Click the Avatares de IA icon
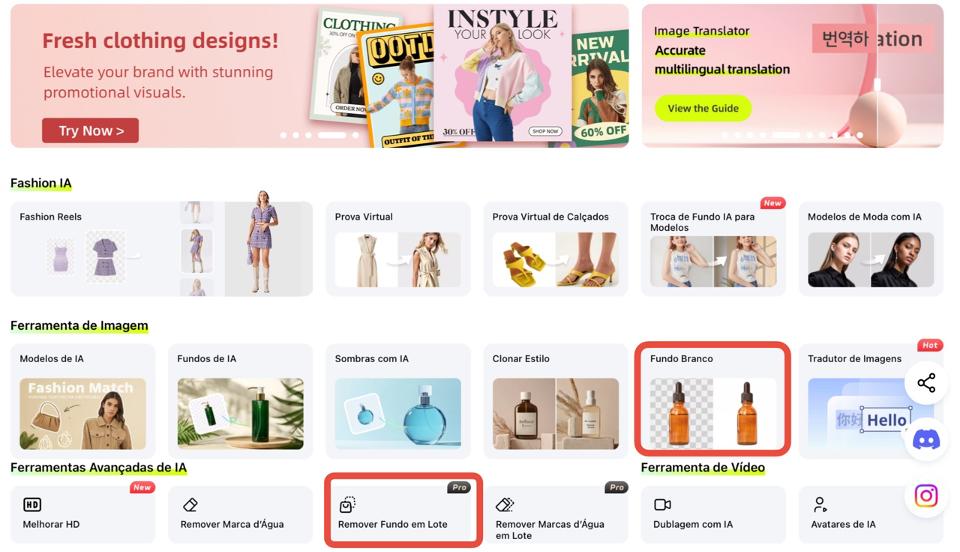960x552 pixels. tap(820, 504)
